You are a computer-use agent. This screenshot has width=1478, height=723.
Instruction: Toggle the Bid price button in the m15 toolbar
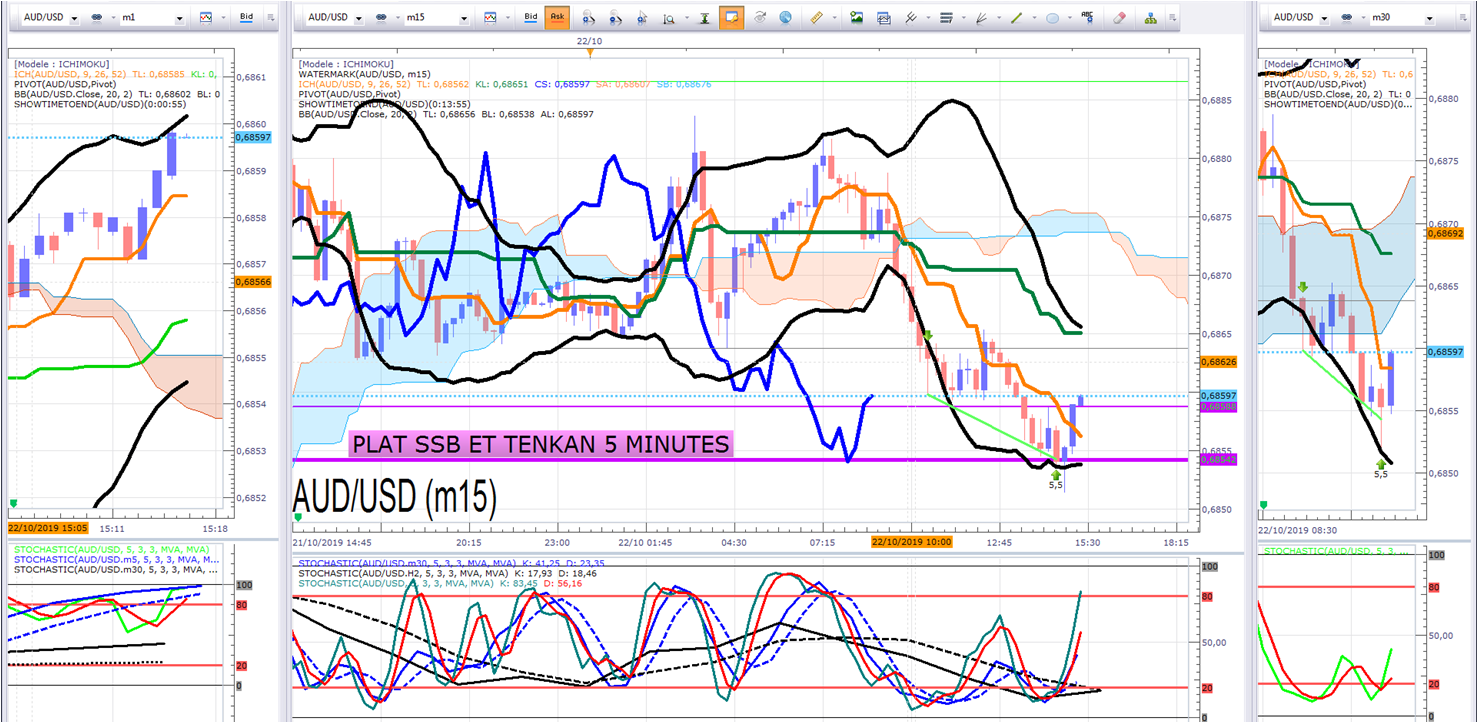pyautogui.click(x=531, y=18)
